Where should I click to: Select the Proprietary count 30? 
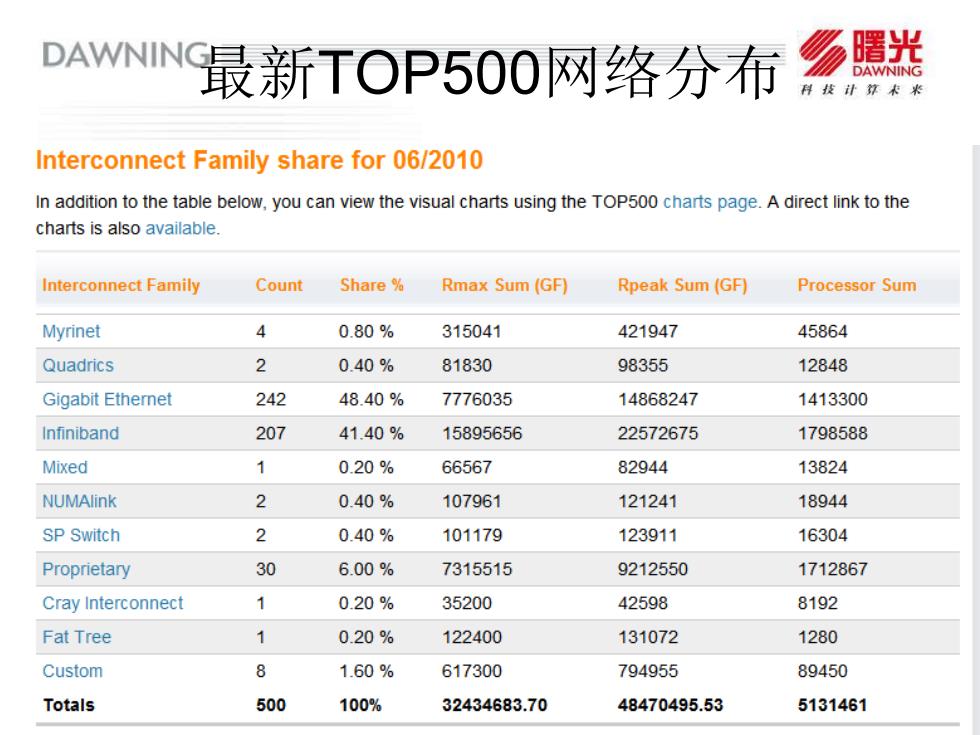tap(266, 569)
